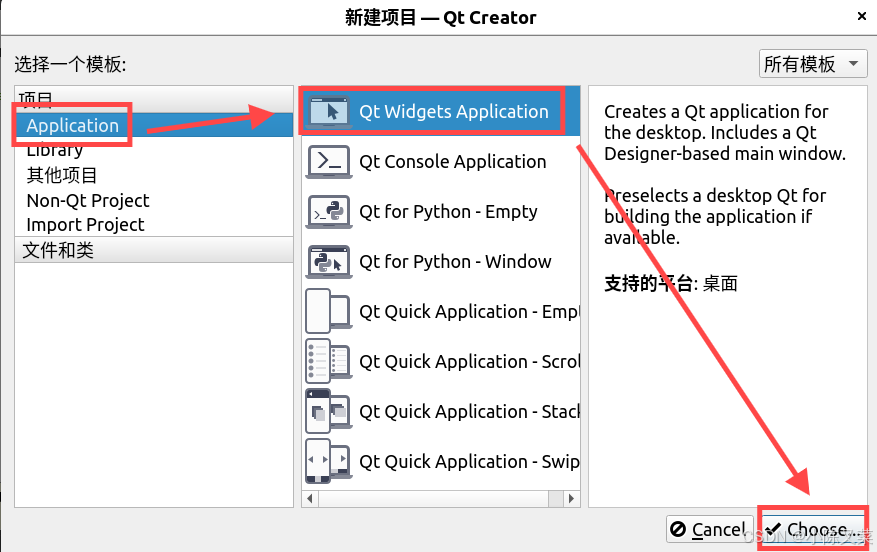Pick Qt Quick Application - Empty label
877x552 pixels.
click(469, 312)
